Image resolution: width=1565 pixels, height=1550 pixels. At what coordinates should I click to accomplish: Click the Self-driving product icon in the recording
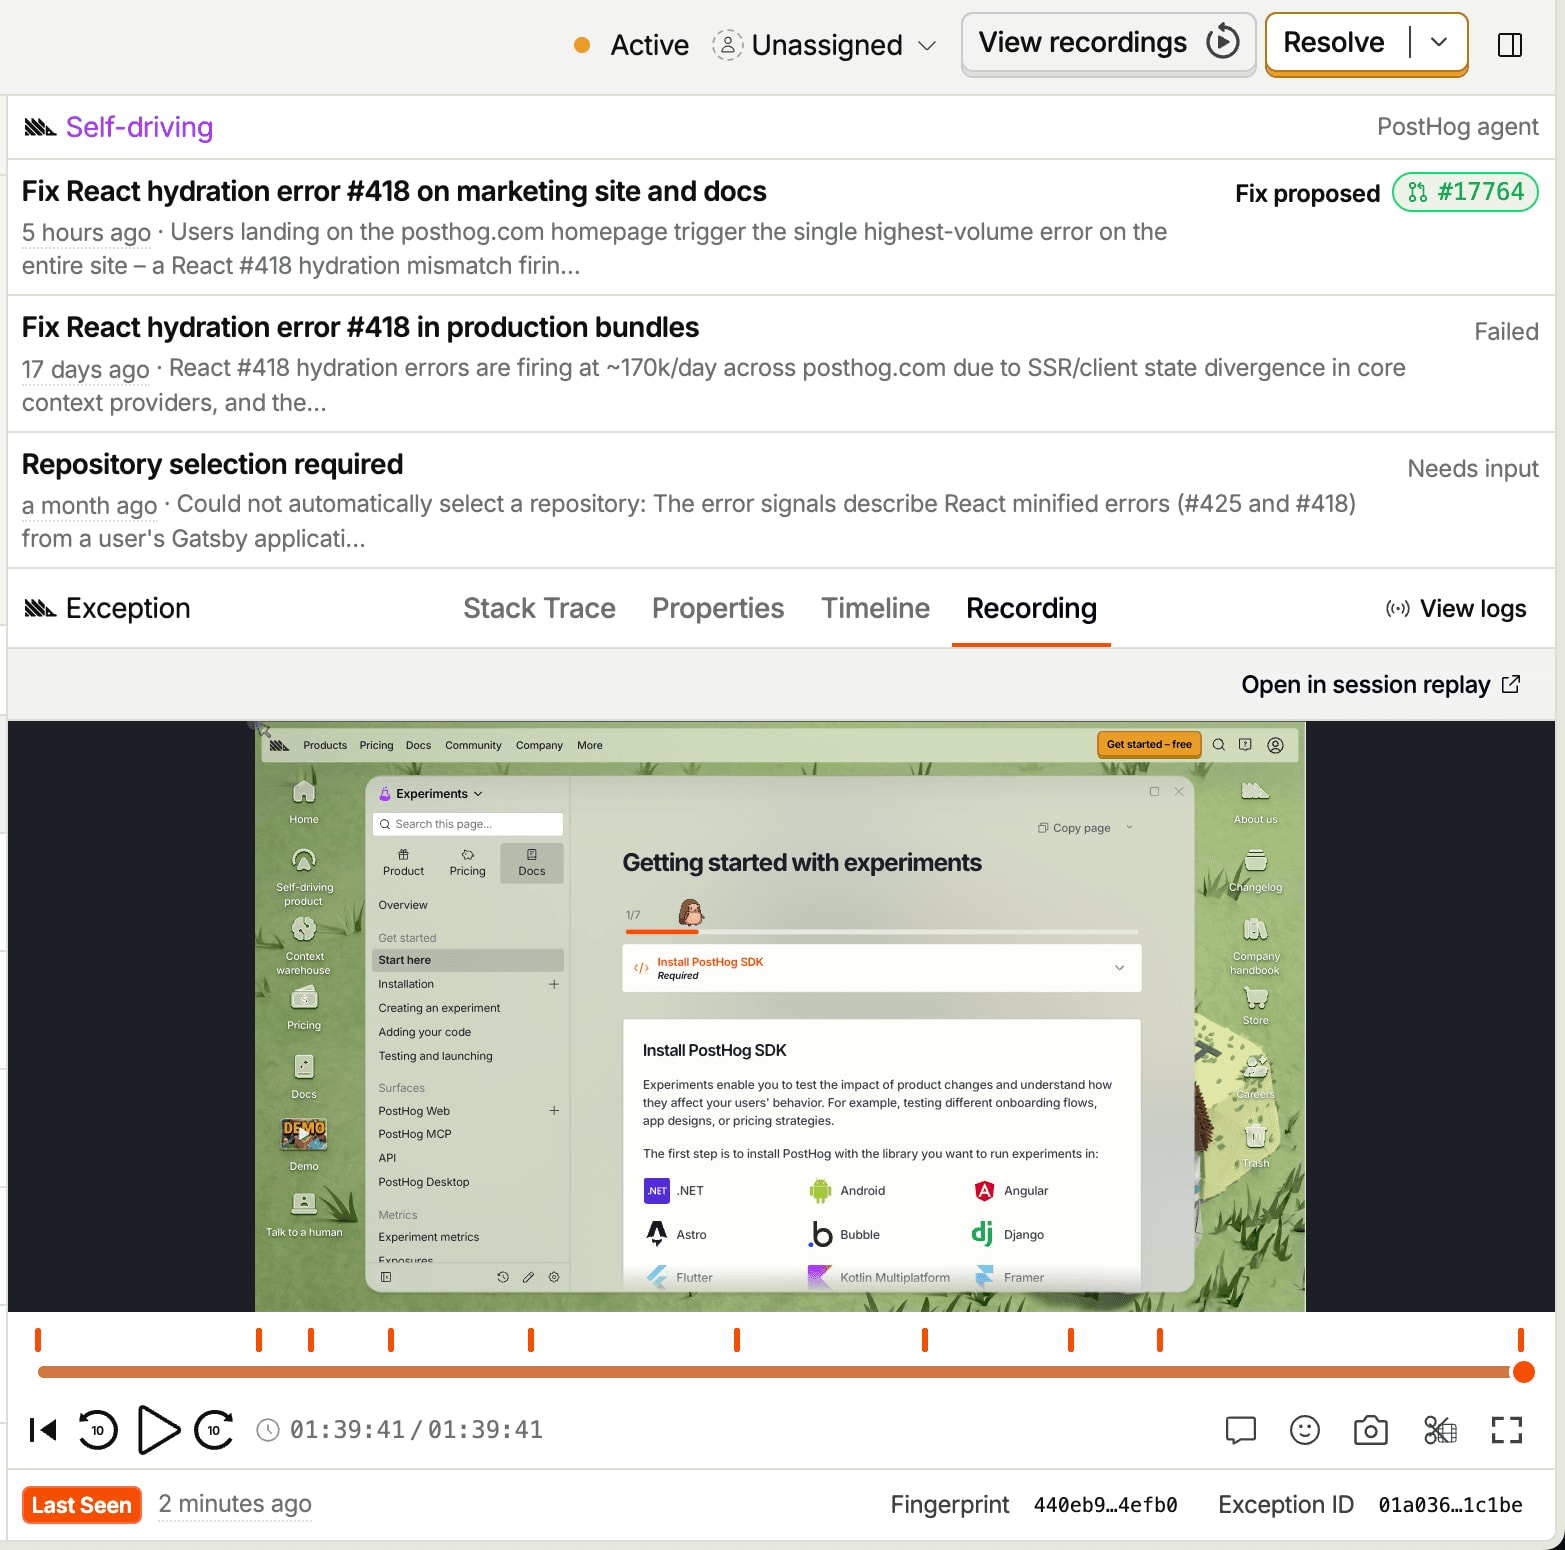tap(304, 876)
